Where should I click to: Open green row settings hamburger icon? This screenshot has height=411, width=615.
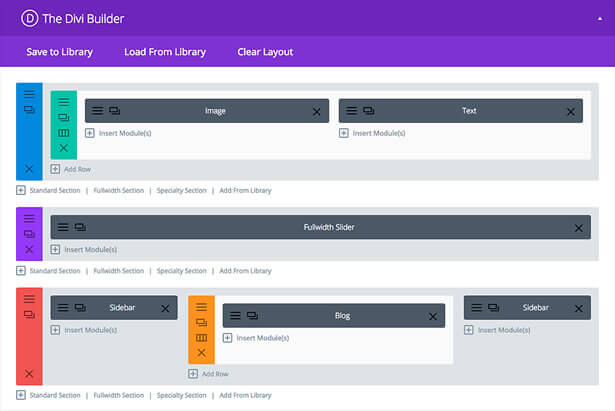[x=64, y=102]
